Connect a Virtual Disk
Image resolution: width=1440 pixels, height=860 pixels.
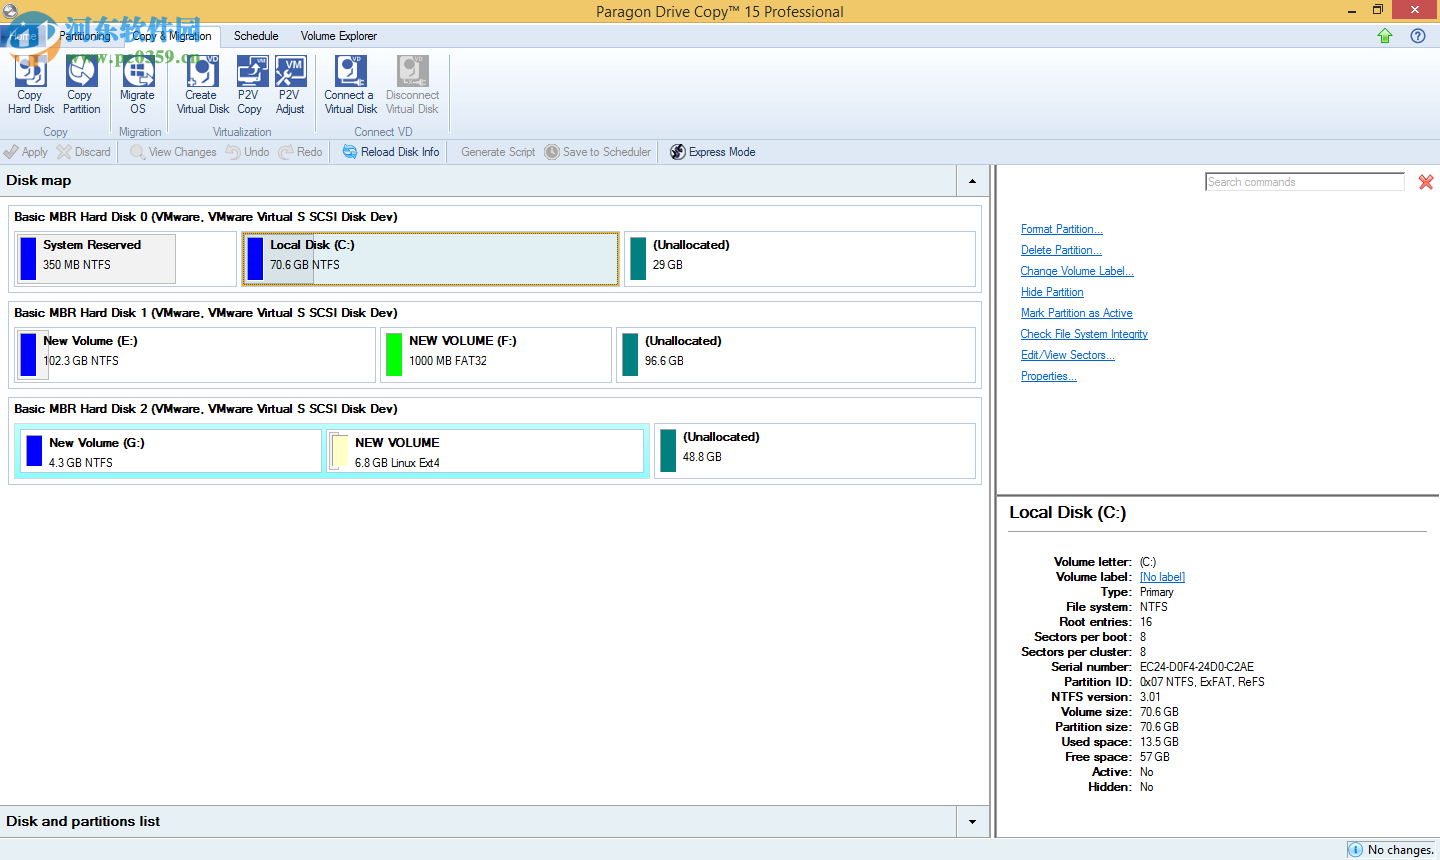click(x=349, y=85)
